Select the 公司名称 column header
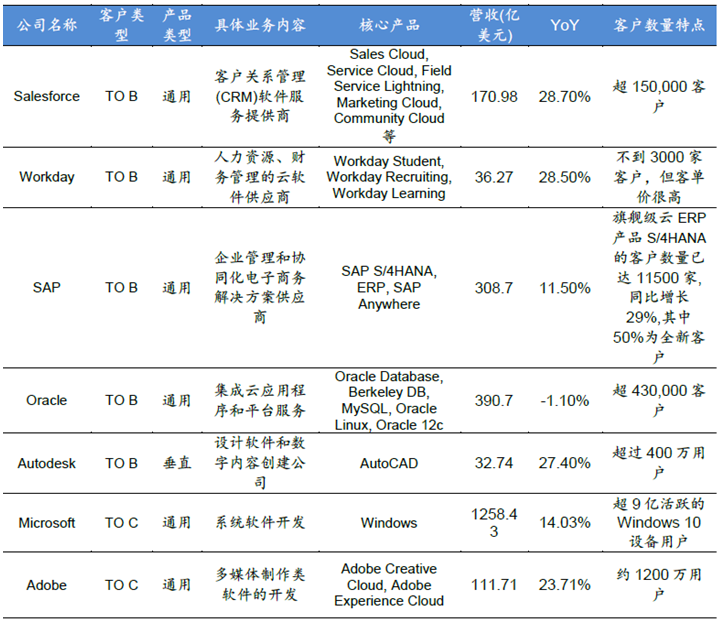The width and height of the screenshot is (724, 622). 47,25
